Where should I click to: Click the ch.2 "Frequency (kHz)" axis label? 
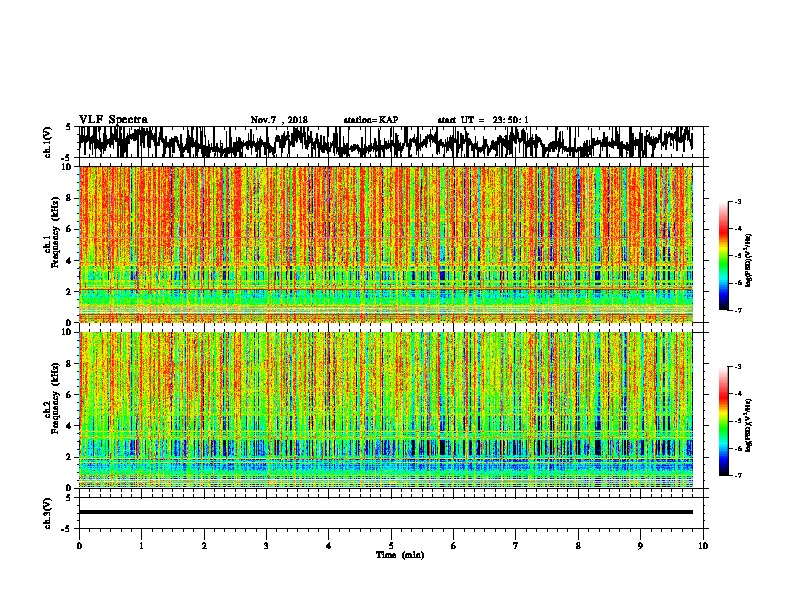(x=55, y=398)
